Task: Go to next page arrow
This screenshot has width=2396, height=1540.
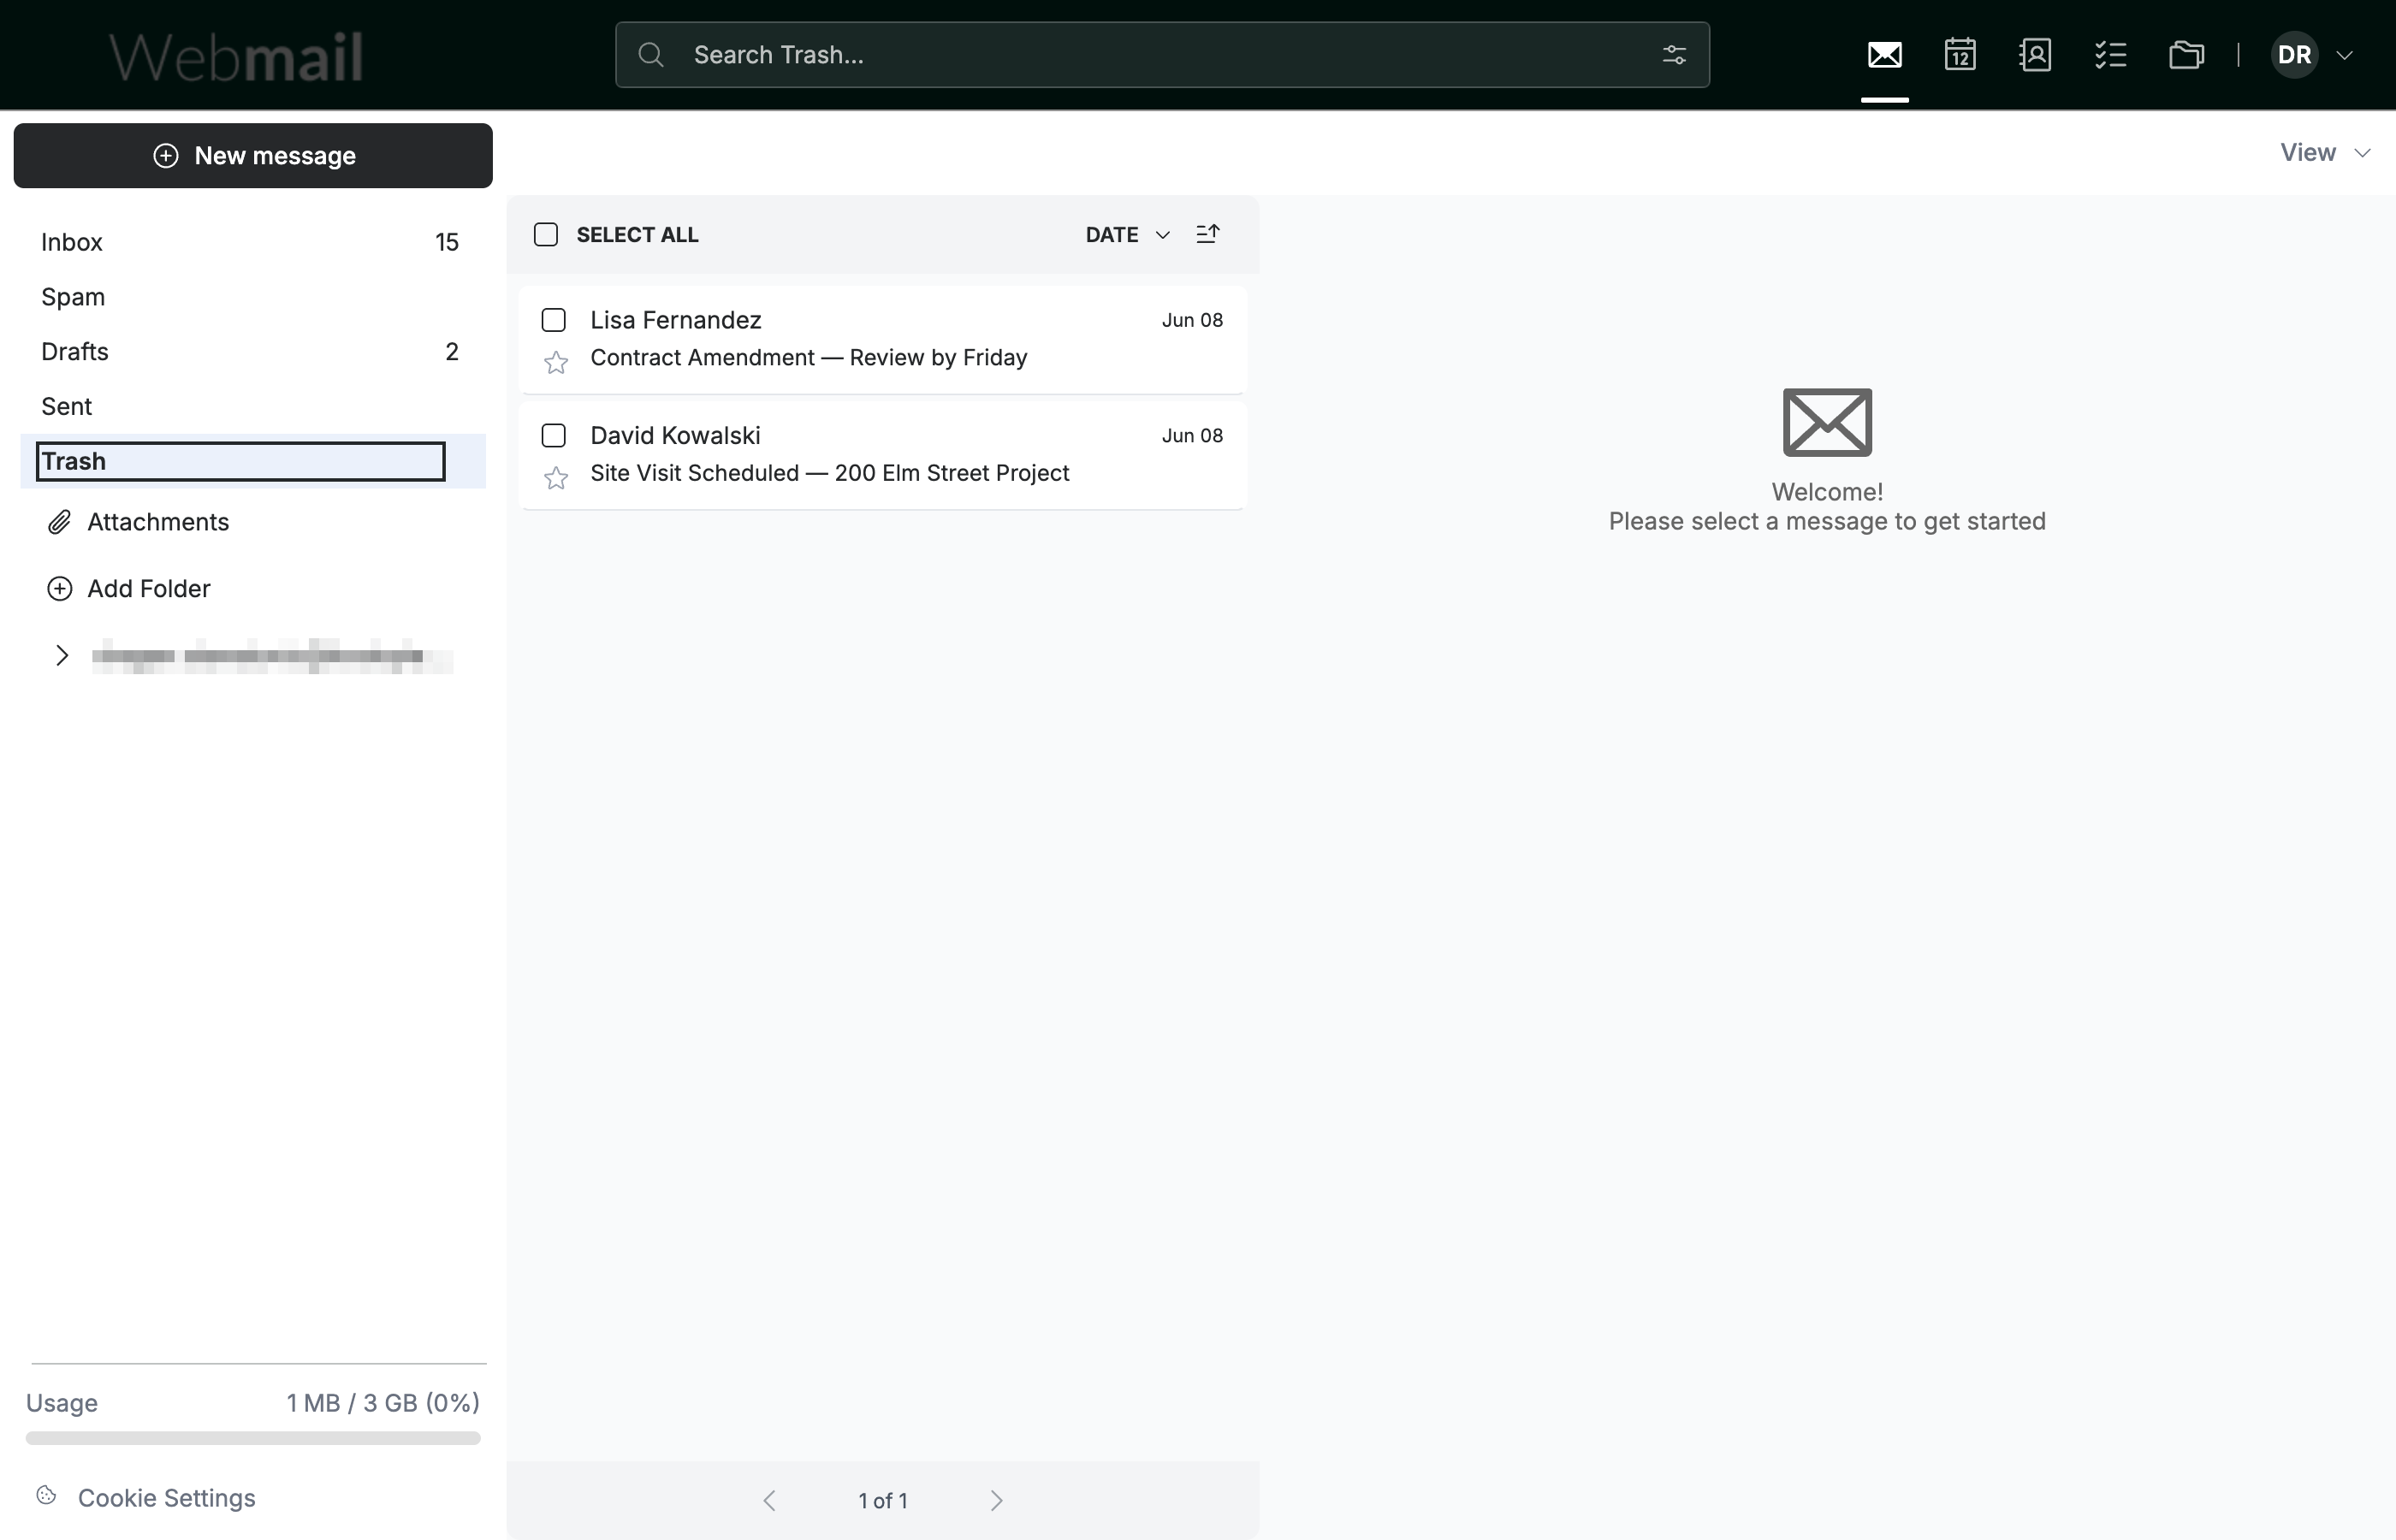Action: [x=996, y=1501]
